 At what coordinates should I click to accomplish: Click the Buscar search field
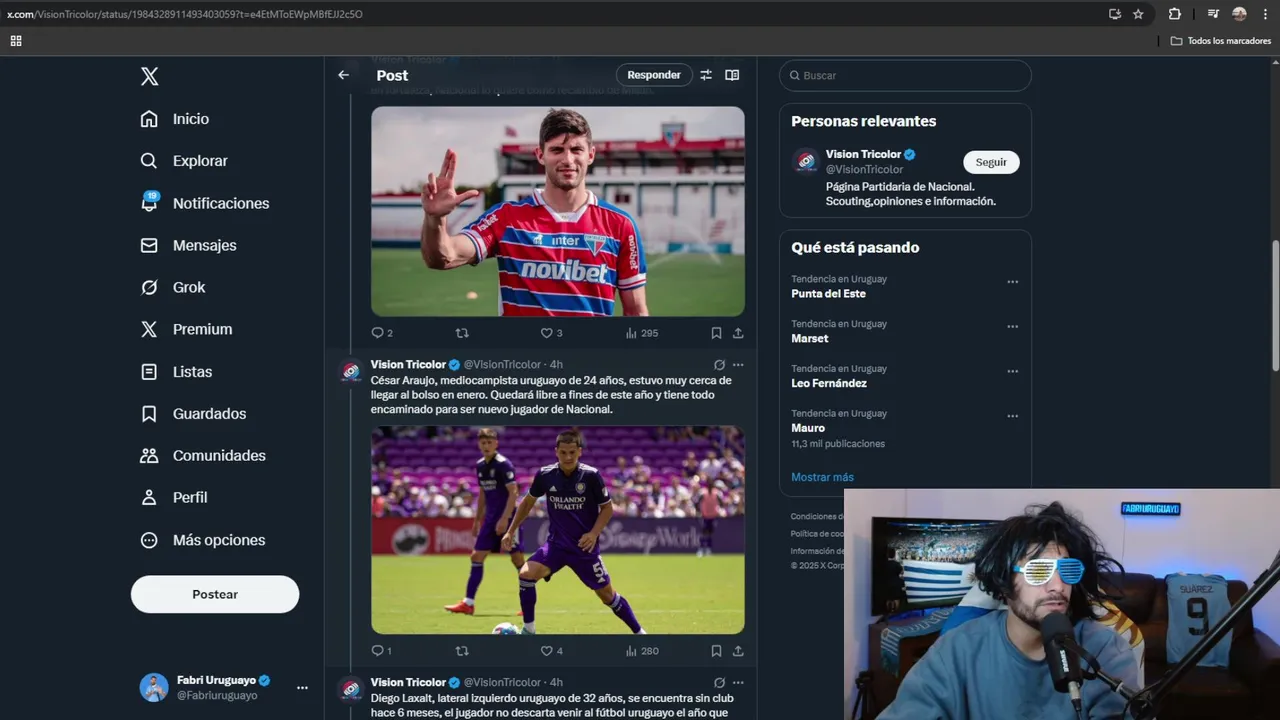click(905, 75)
